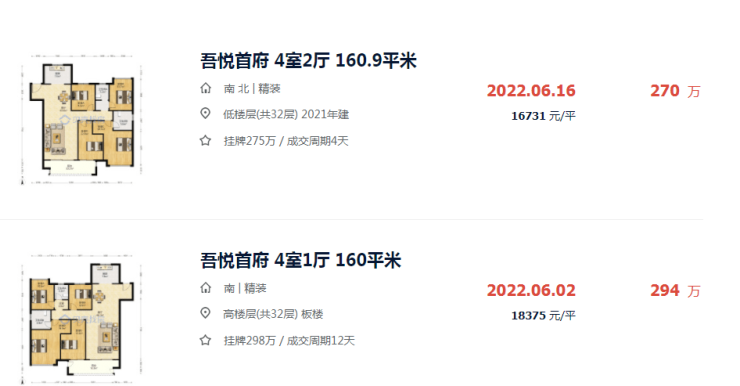Click text 挂牌275万 / 成交周期4天
740x386 pixels.
pos(286,141)
